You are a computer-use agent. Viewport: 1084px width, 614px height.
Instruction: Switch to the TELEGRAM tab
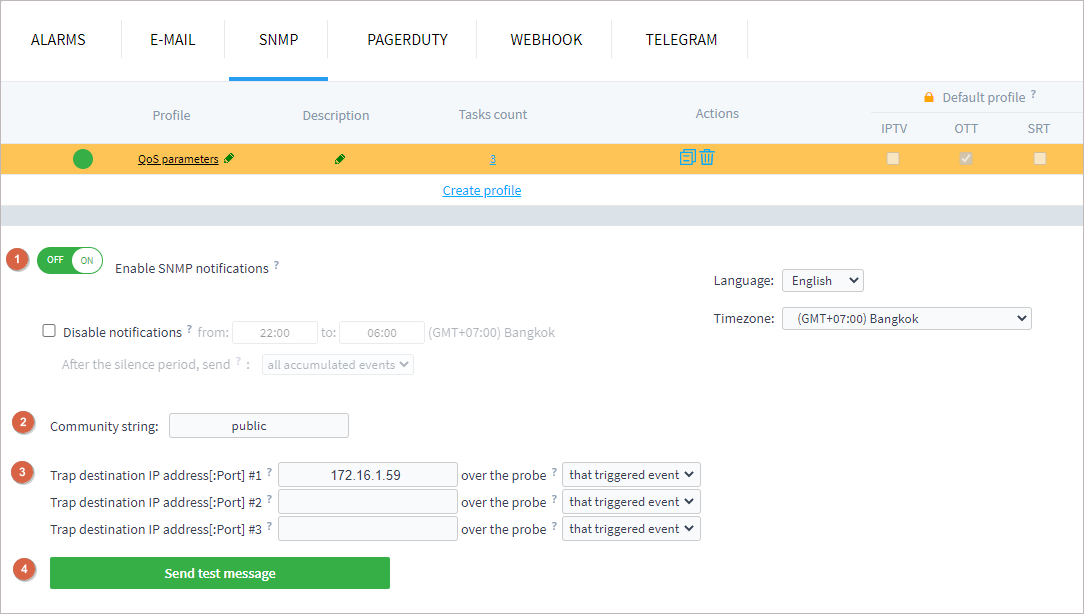[x=681, y=40]
